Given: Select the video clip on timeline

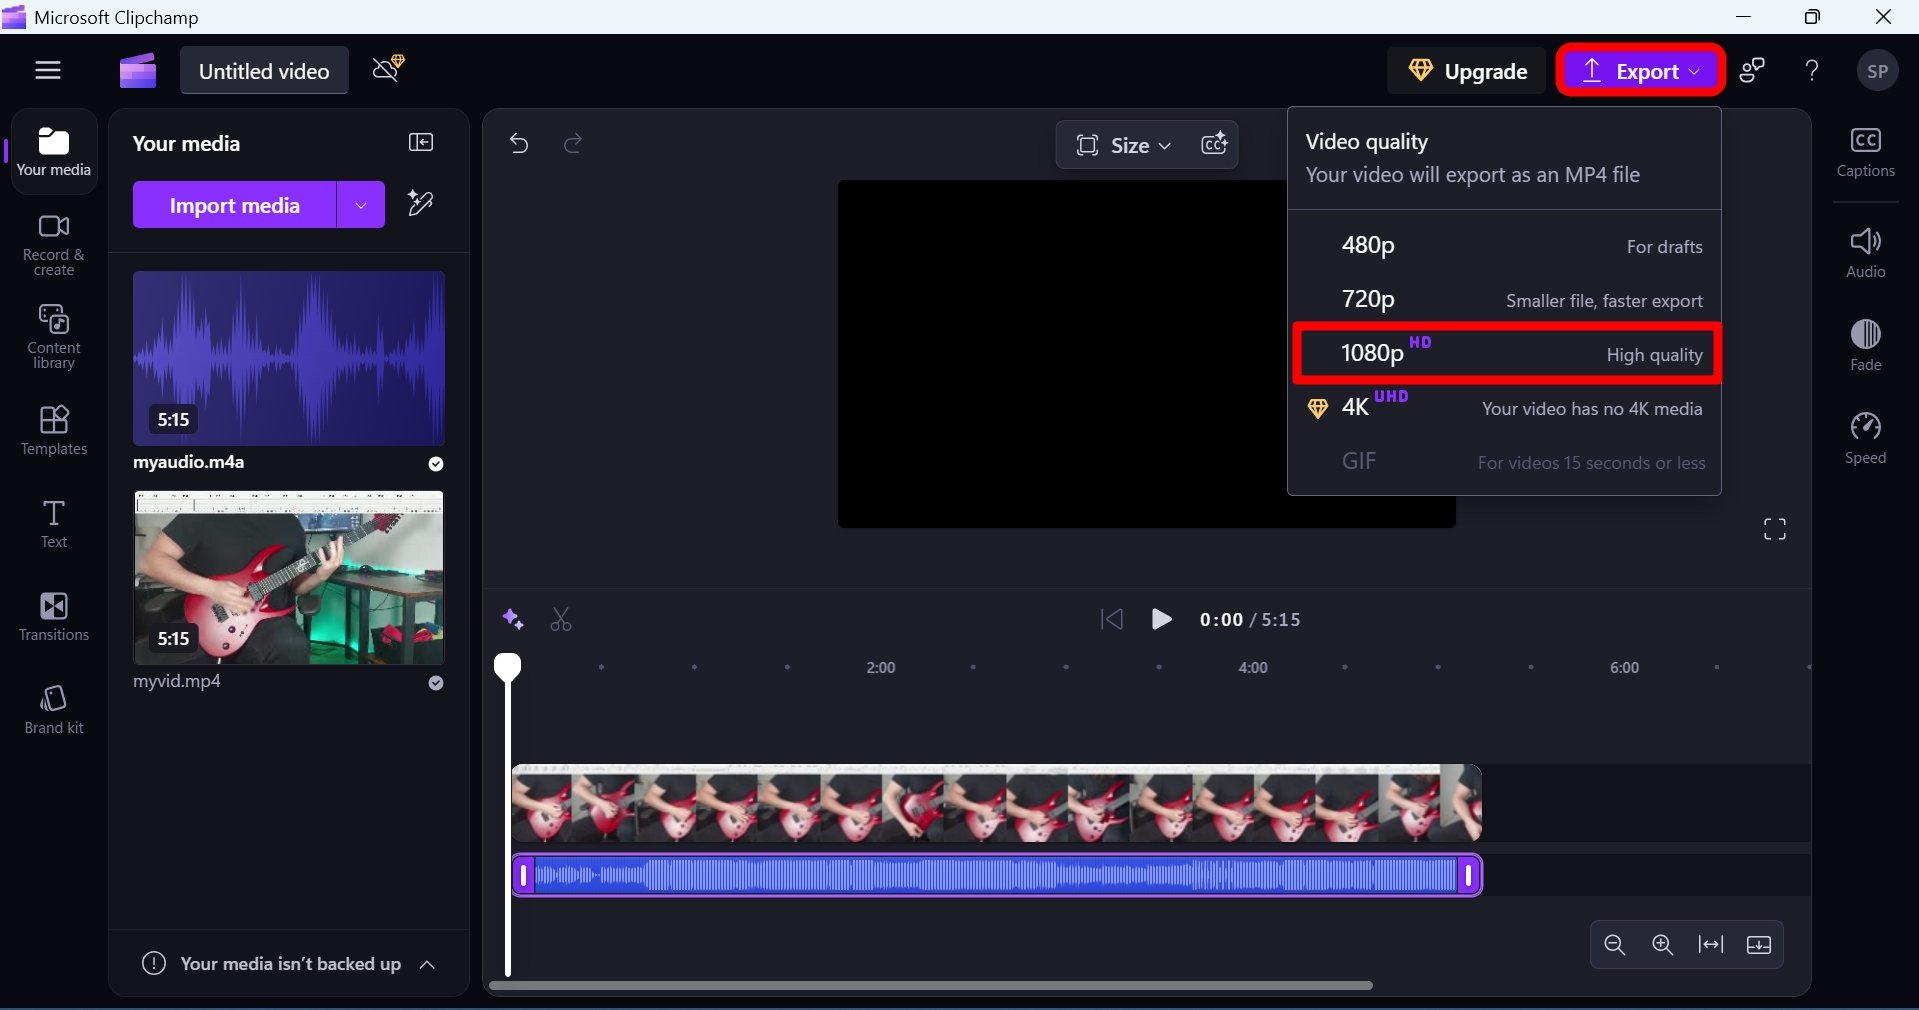Looking at the screenshot, I should point(996,803).
